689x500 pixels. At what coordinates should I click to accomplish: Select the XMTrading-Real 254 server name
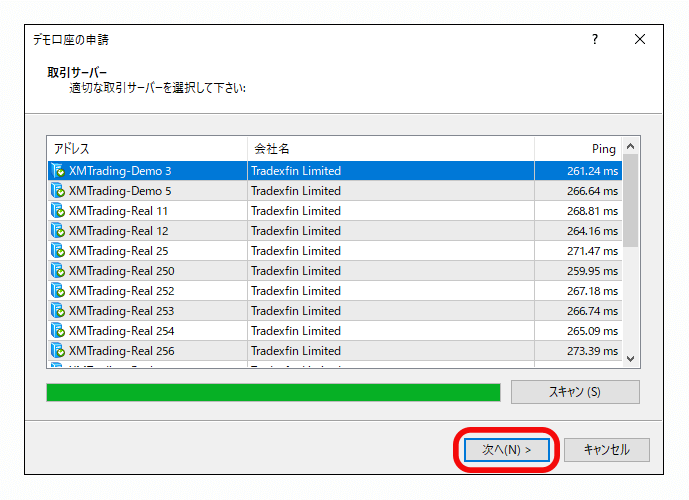click(122, 331)
